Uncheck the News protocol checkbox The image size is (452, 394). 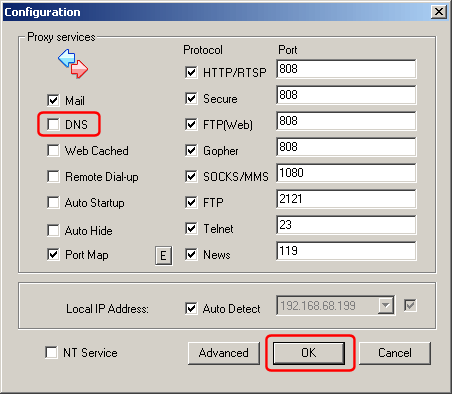click(191, 254)
